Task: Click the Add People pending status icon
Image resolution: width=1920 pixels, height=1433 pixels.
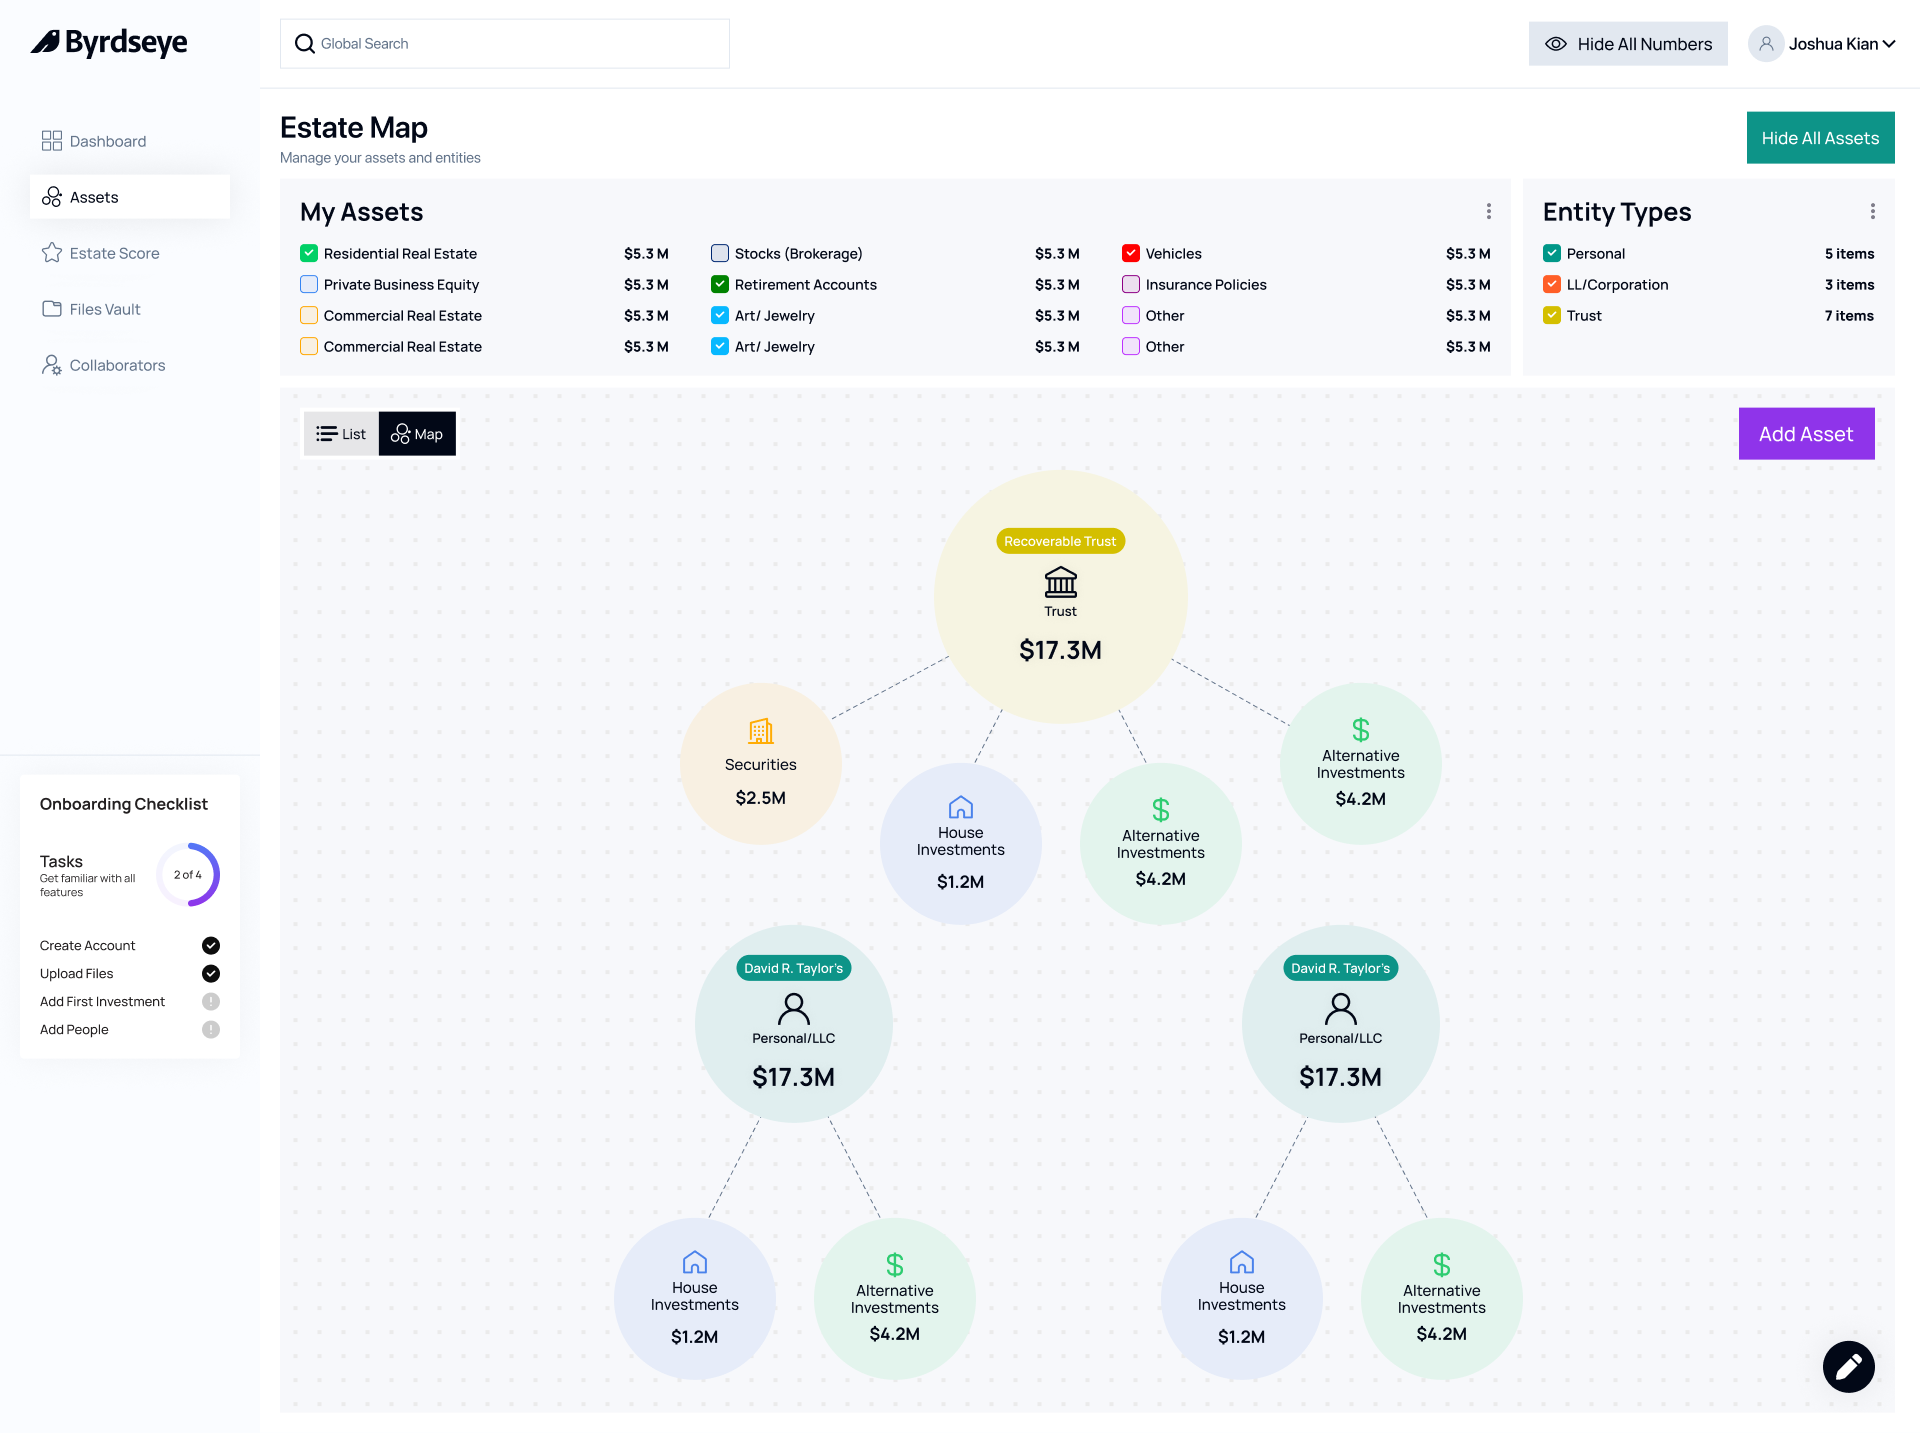Action: (211, 1030)
